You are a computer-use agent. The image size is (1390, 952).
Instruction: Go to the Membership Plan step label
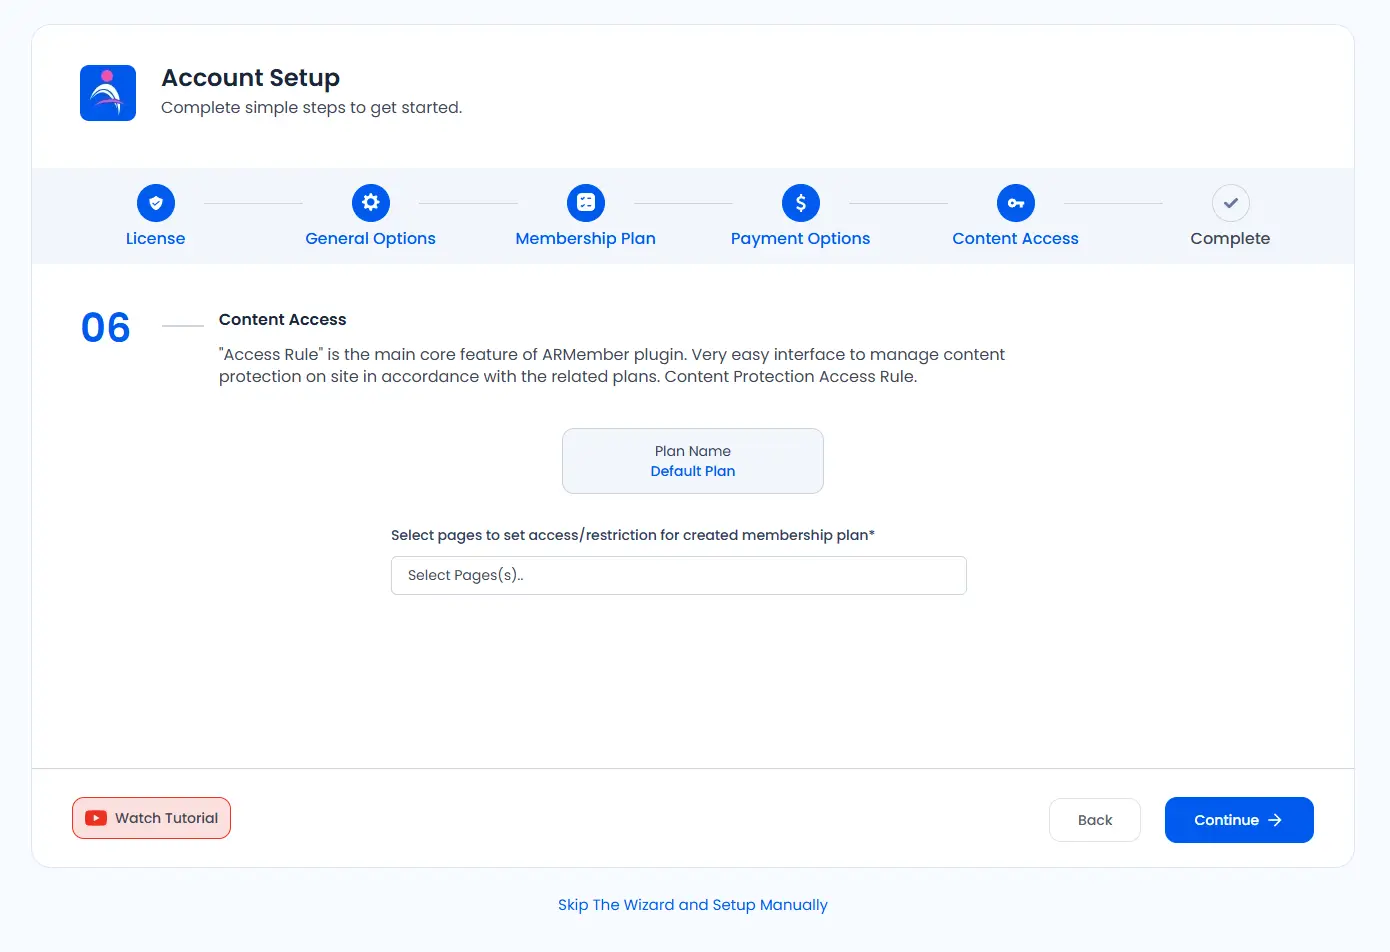click(x=586, y=238)
